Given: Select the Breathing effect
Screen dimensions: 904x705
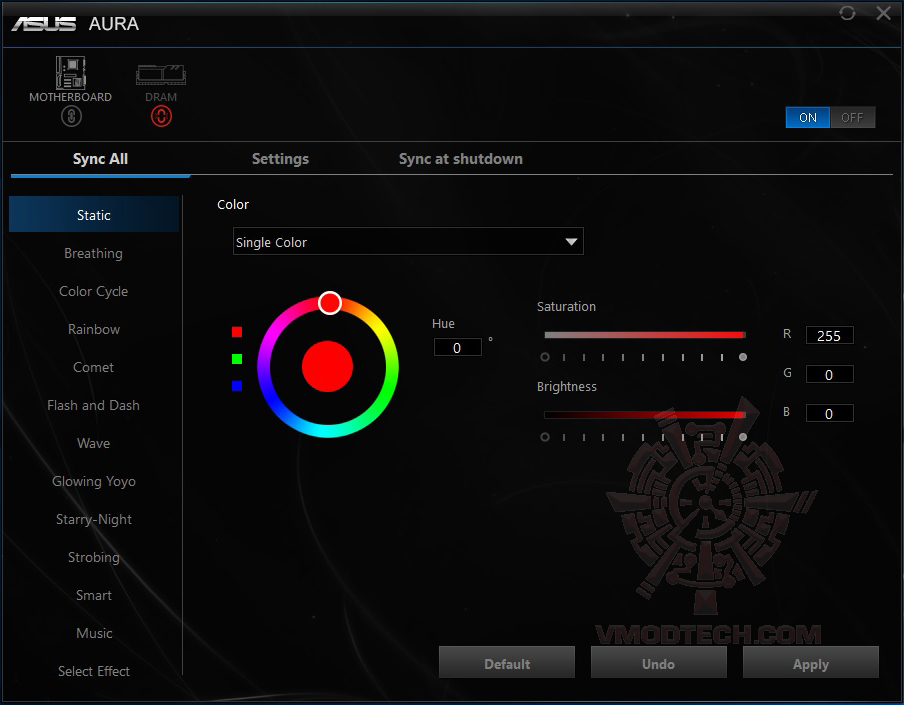Looking at the screenshot, I should click(94, 253).
